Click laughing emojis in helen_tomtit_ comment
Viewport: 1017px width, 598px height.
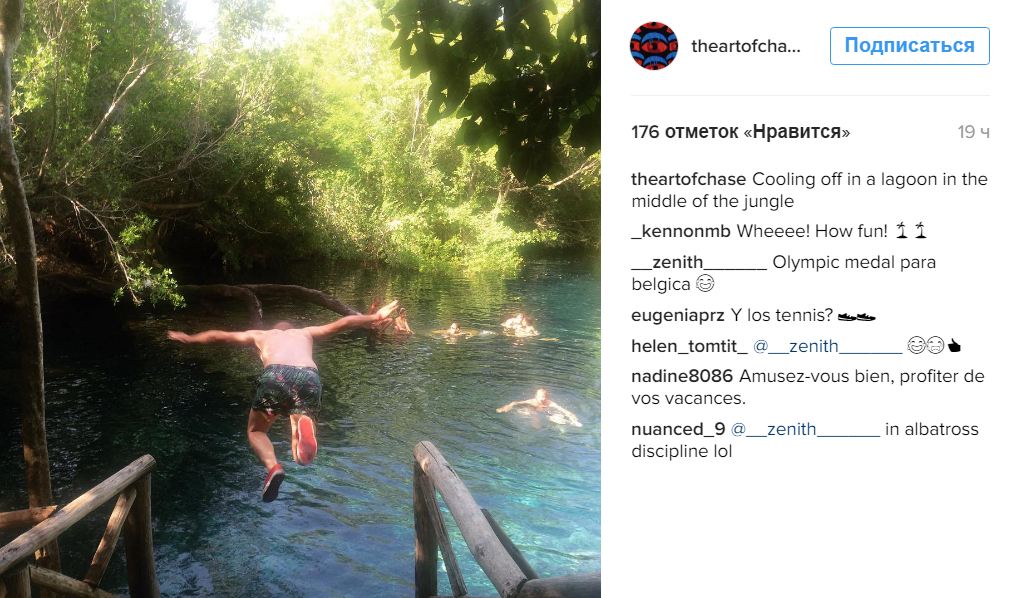(x=926, y=346)
